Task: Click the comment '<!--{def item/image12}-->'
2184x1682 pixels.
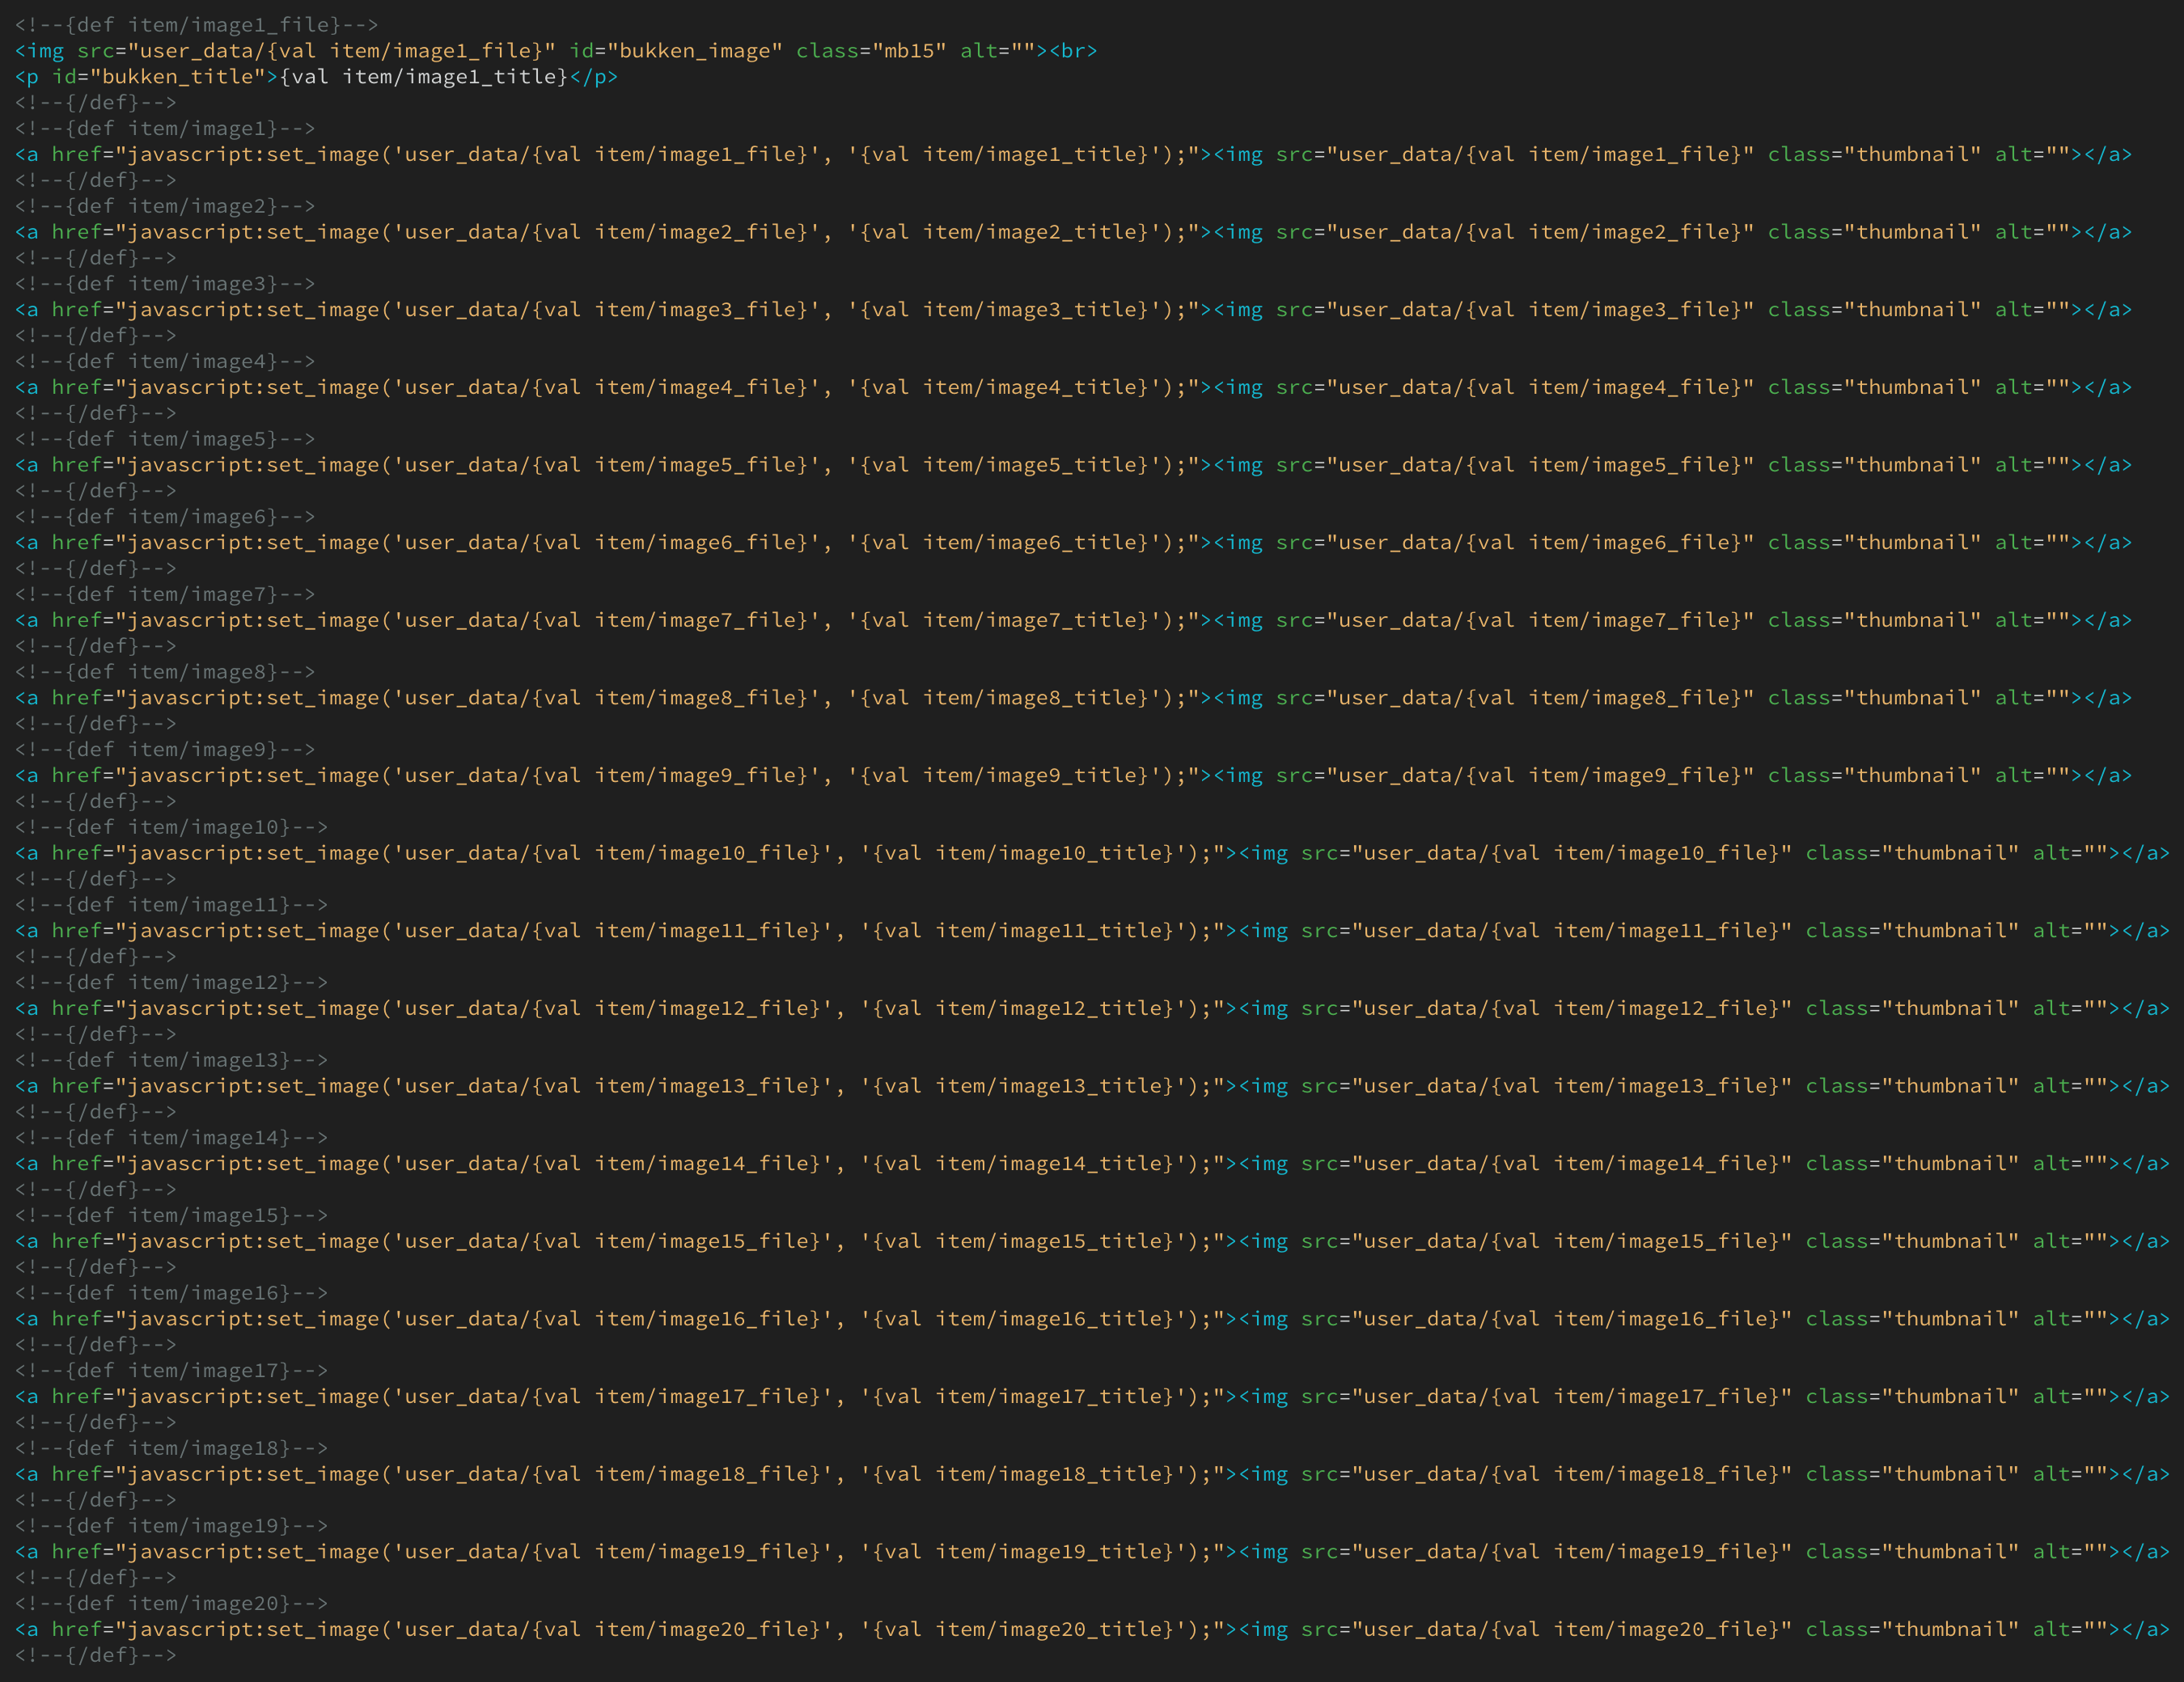Action: click(171, 983)
